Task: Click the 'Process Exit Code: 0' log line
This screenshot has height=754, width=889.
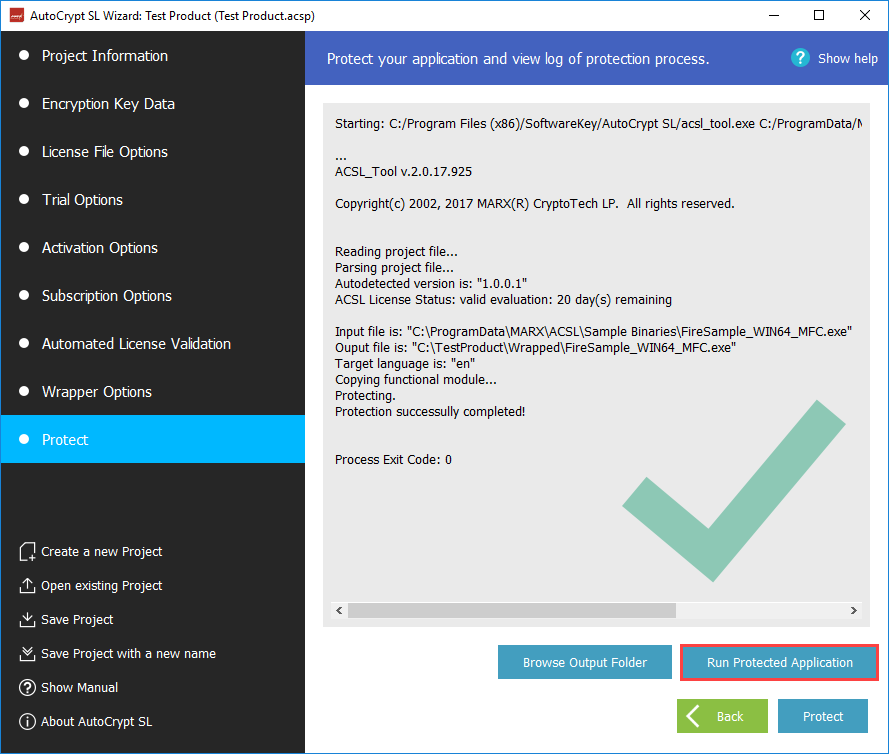Action: coord(393,460)
